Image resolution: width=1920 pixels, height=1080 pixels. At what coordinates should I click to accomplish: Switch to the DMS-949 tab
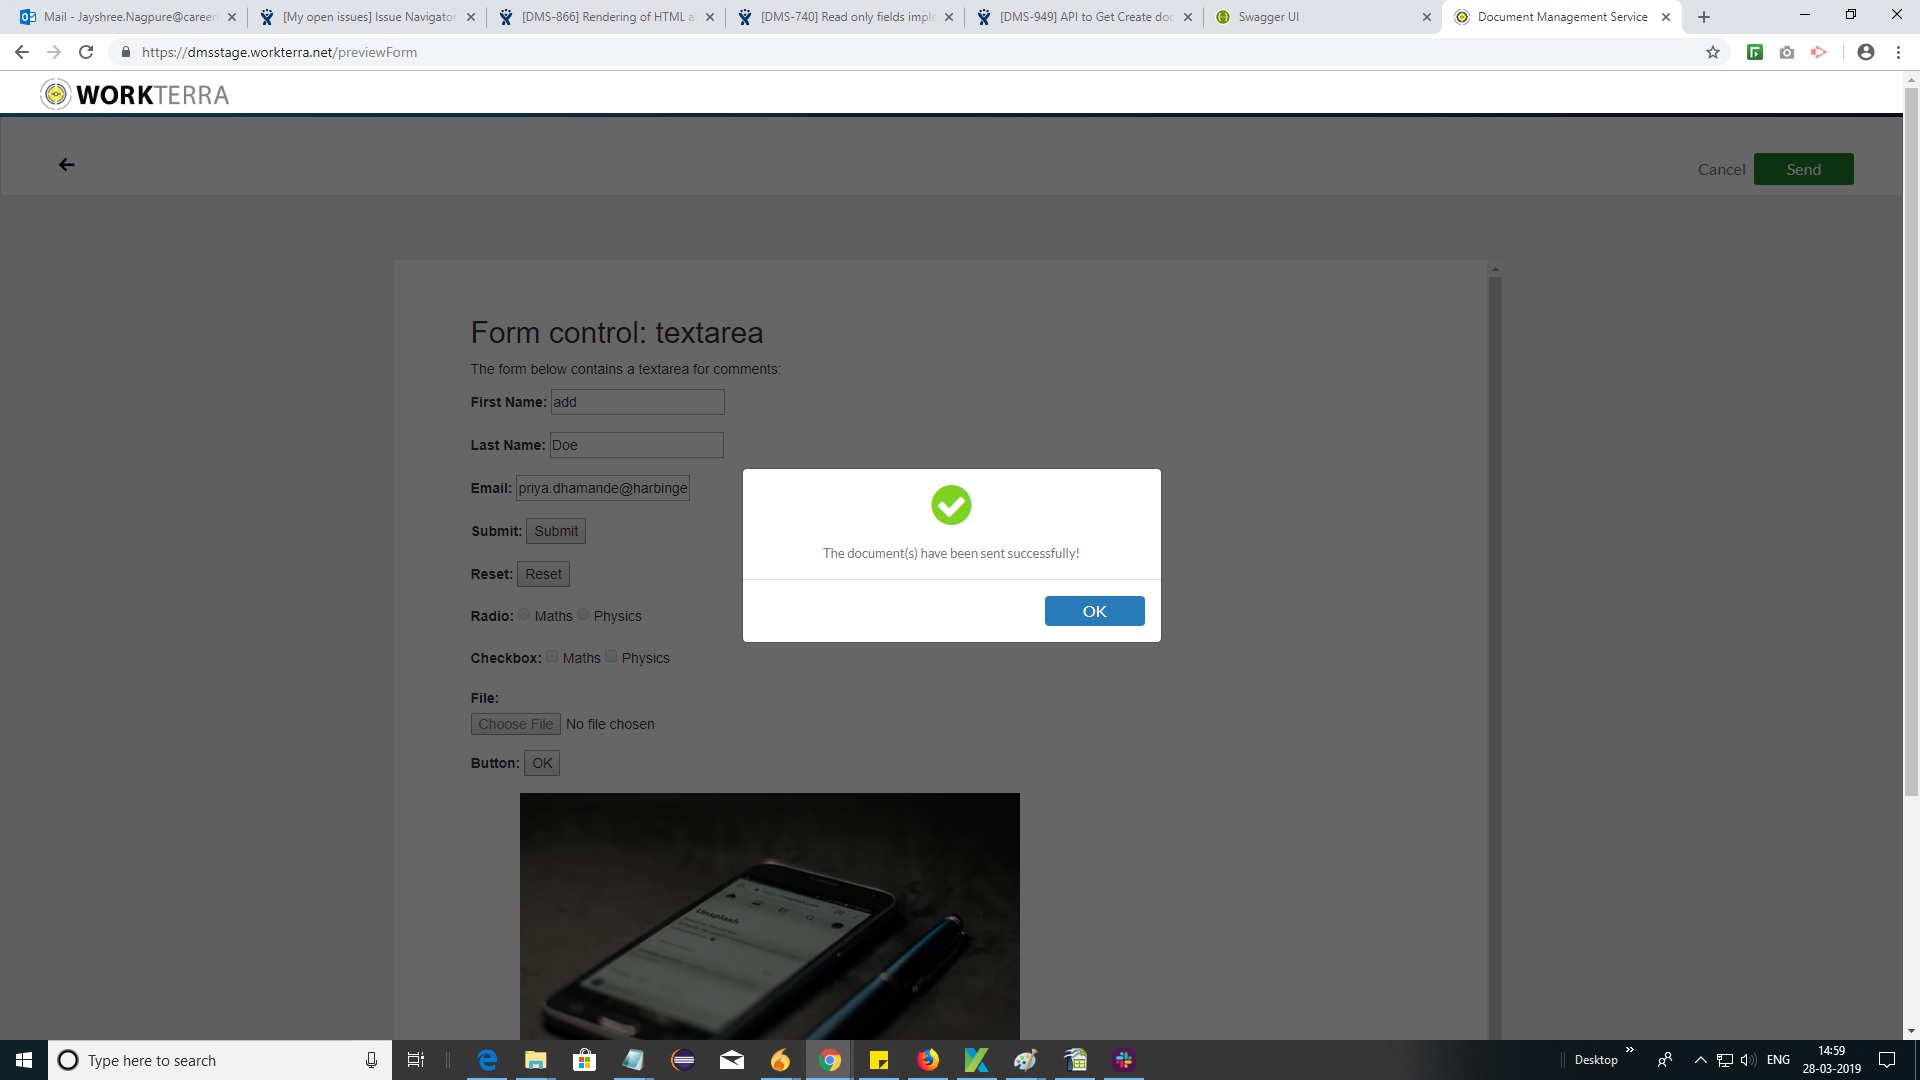[x=1086, y=17]
